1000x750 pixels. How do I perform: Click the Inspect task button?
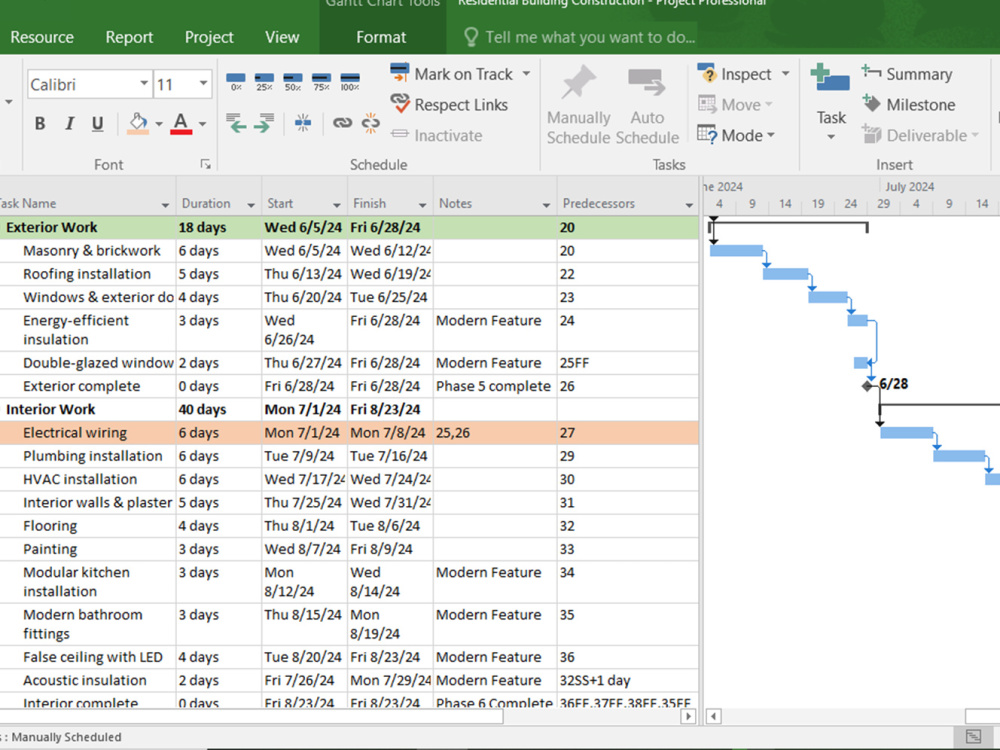click(735, 74)
